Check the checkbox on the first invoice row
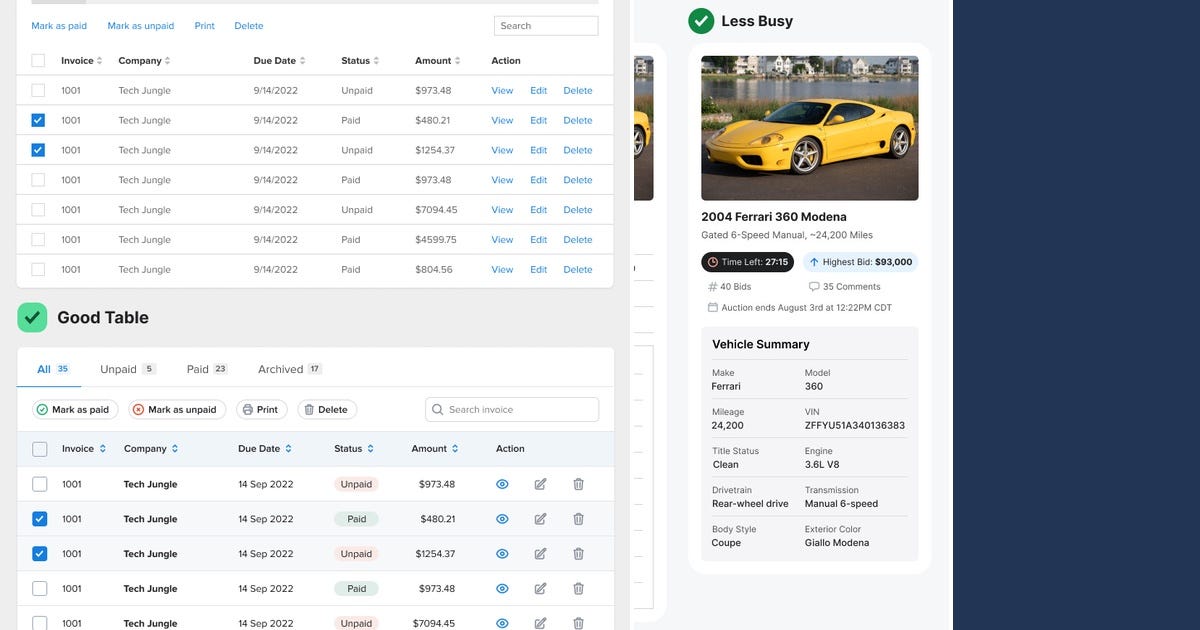This screenshot has height=630, width=1200. coord(40,484)
